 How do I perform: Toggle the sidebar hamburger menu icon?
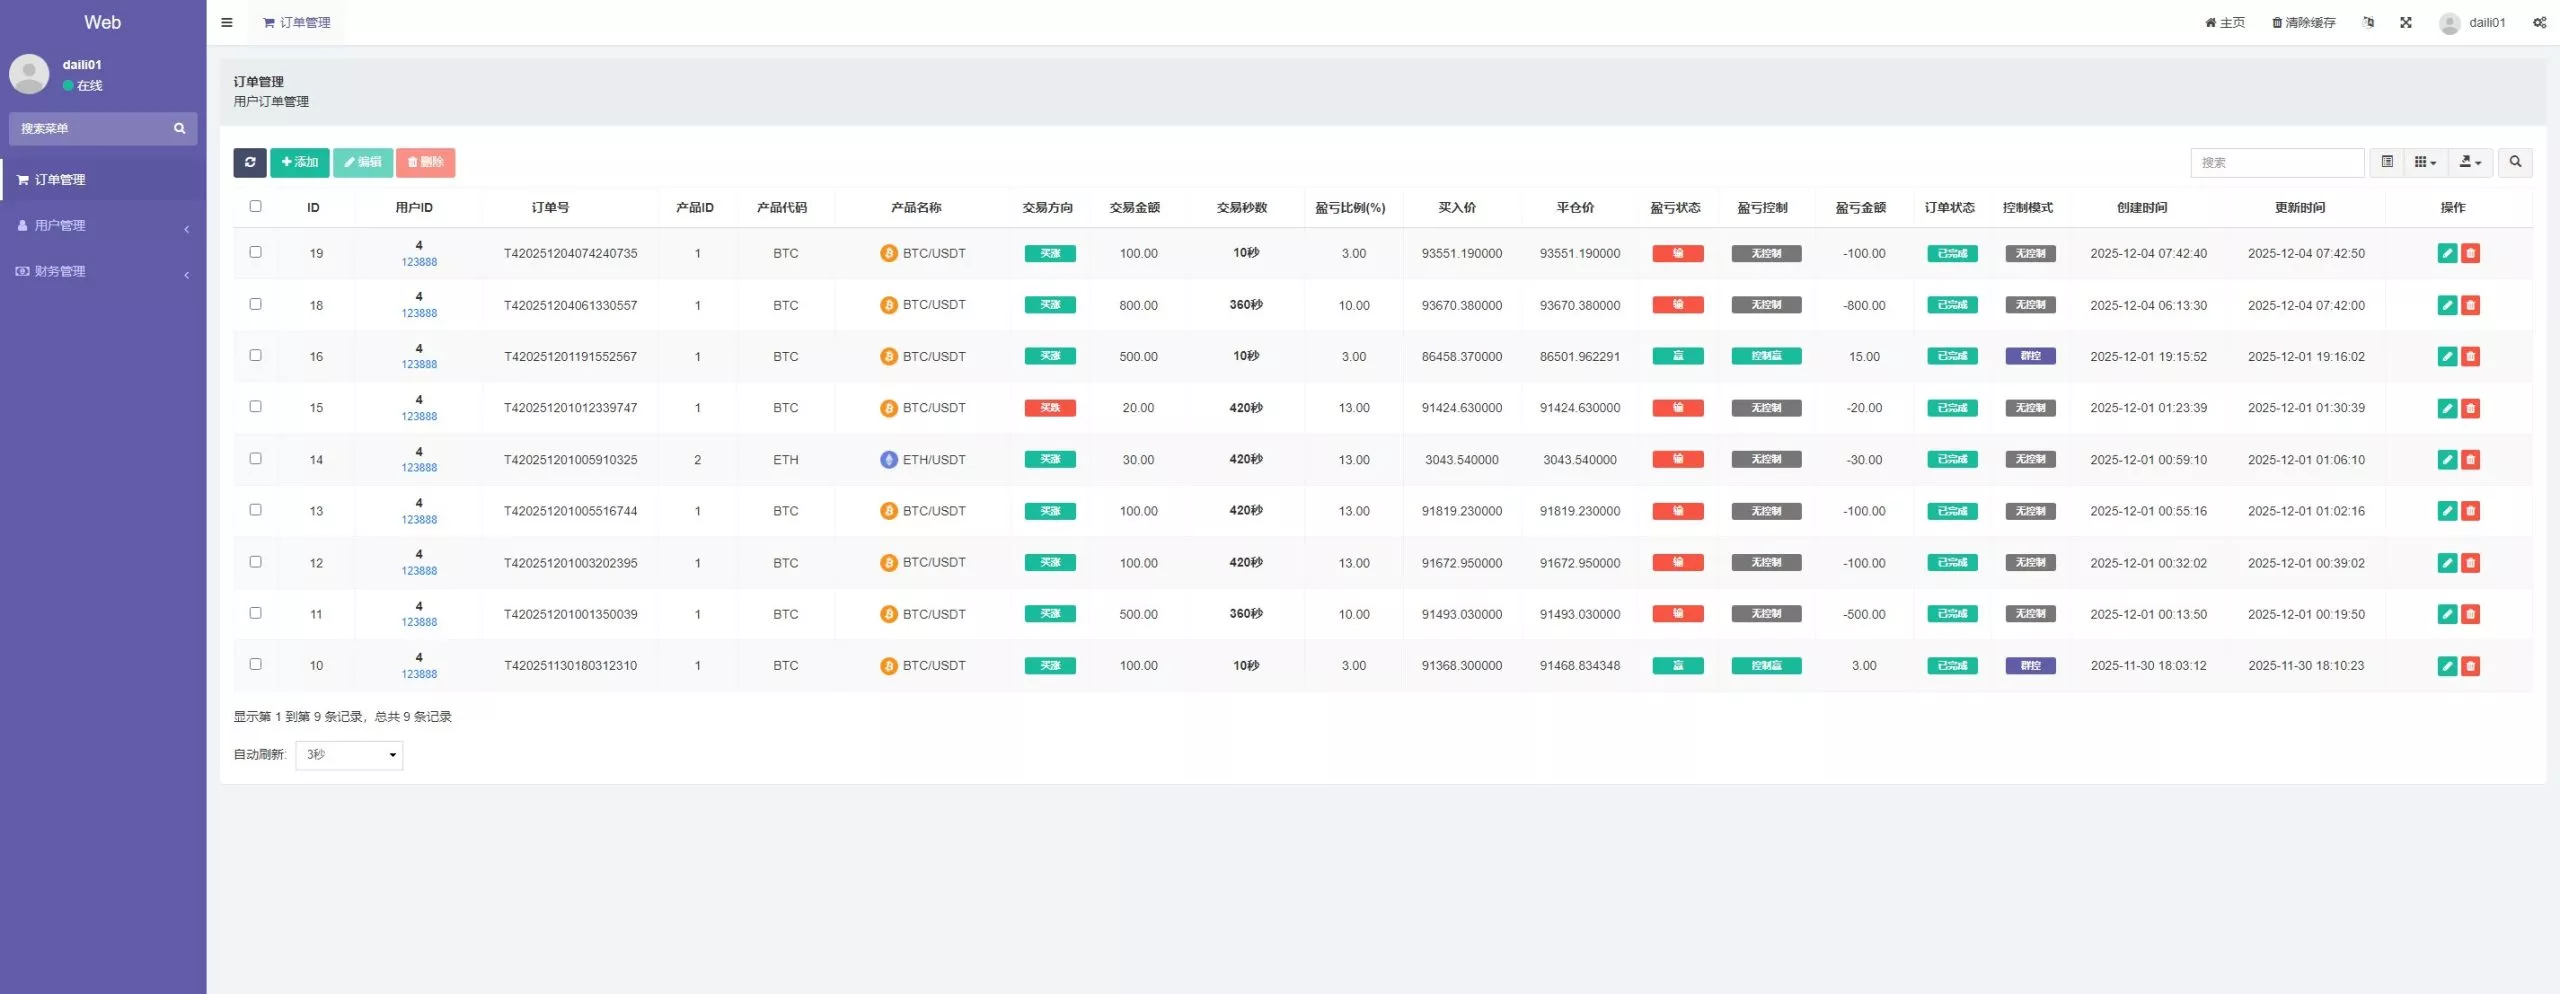(x=227, y=22)
